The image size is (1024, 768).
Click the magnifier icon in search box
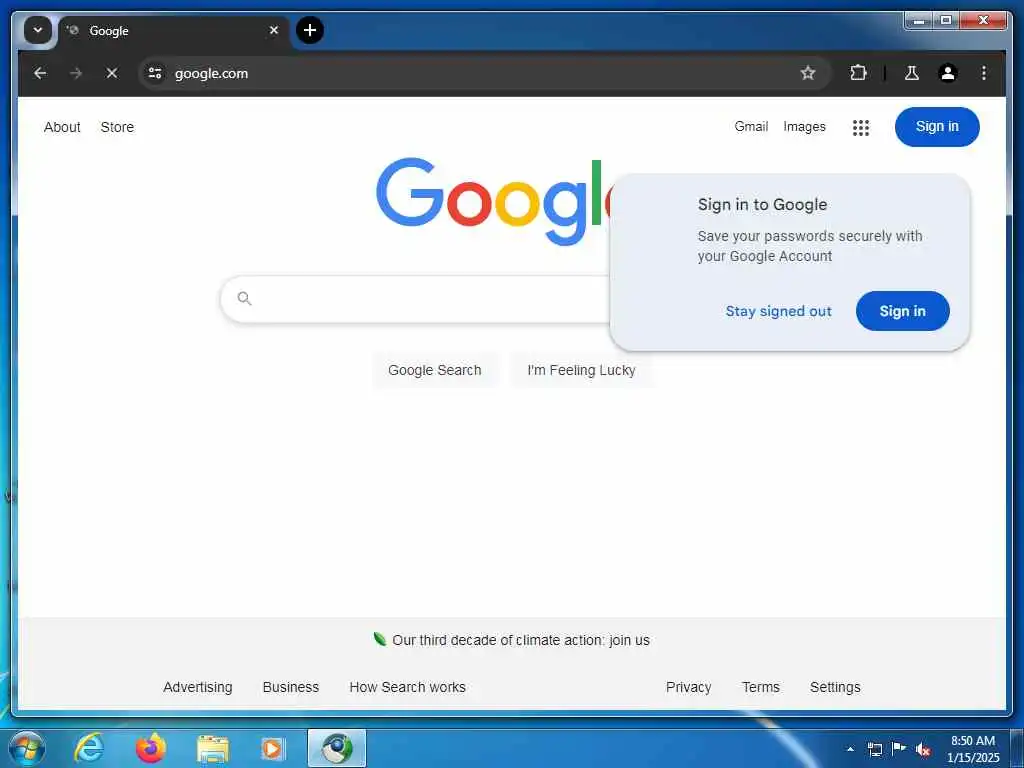tap(244, 298)
